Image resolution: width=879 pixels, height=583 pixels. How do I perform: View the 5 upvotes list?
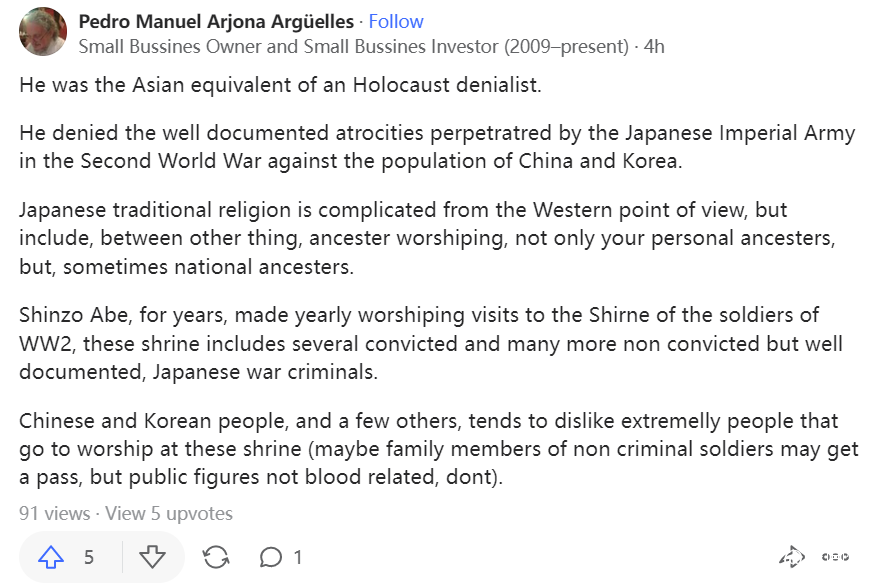coord(169,514)
